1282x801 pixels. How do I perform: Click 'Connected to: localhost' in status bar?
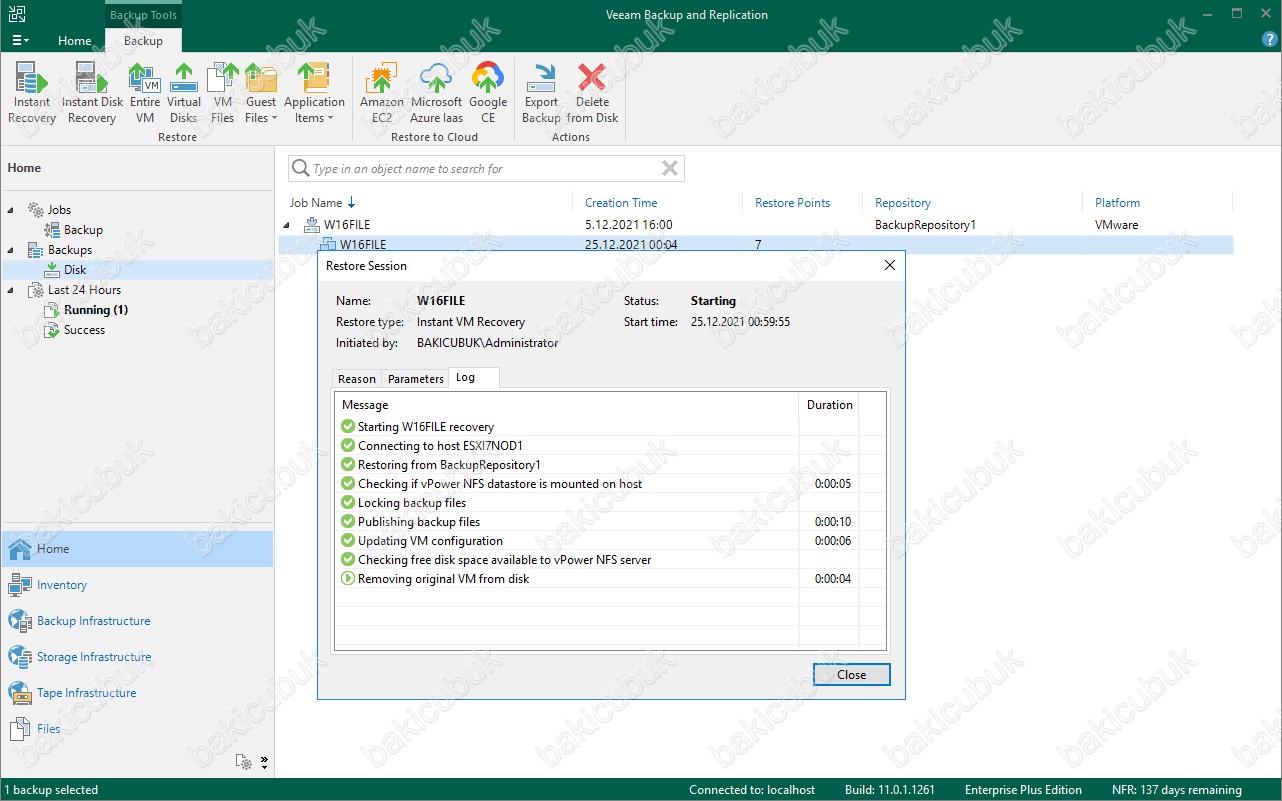point(752,790)
